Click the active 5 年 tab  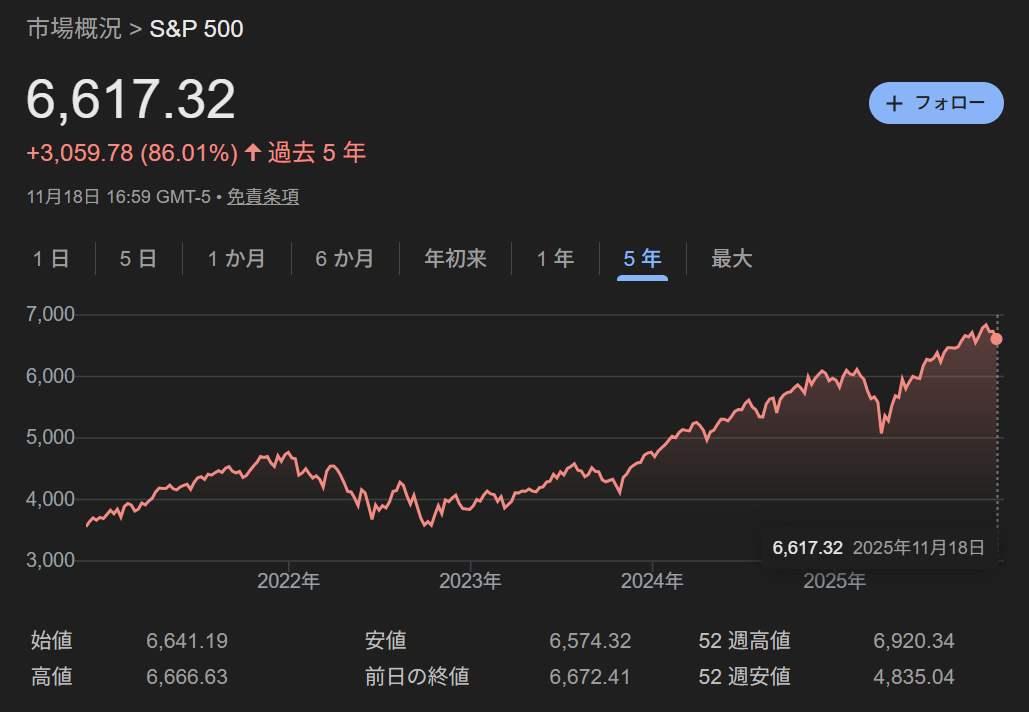pos(642,259)
